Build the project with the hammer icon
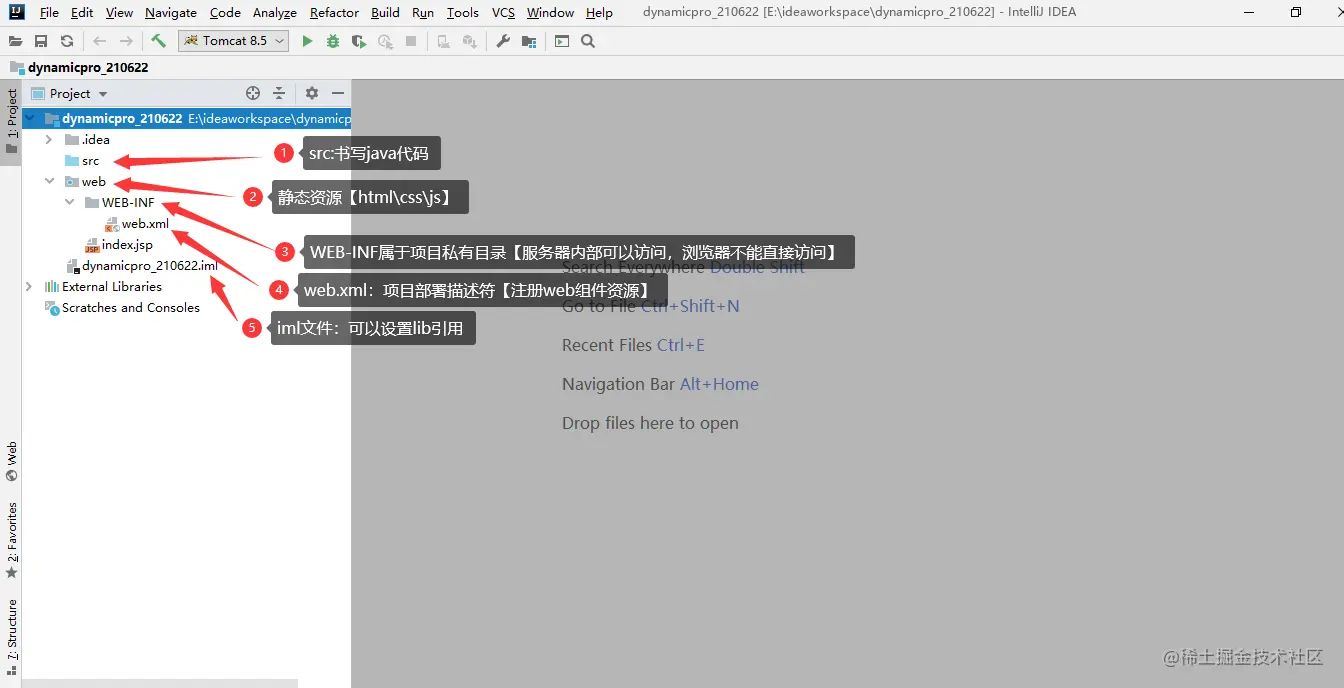1344x688 pixels. click(x=157, y=41)
